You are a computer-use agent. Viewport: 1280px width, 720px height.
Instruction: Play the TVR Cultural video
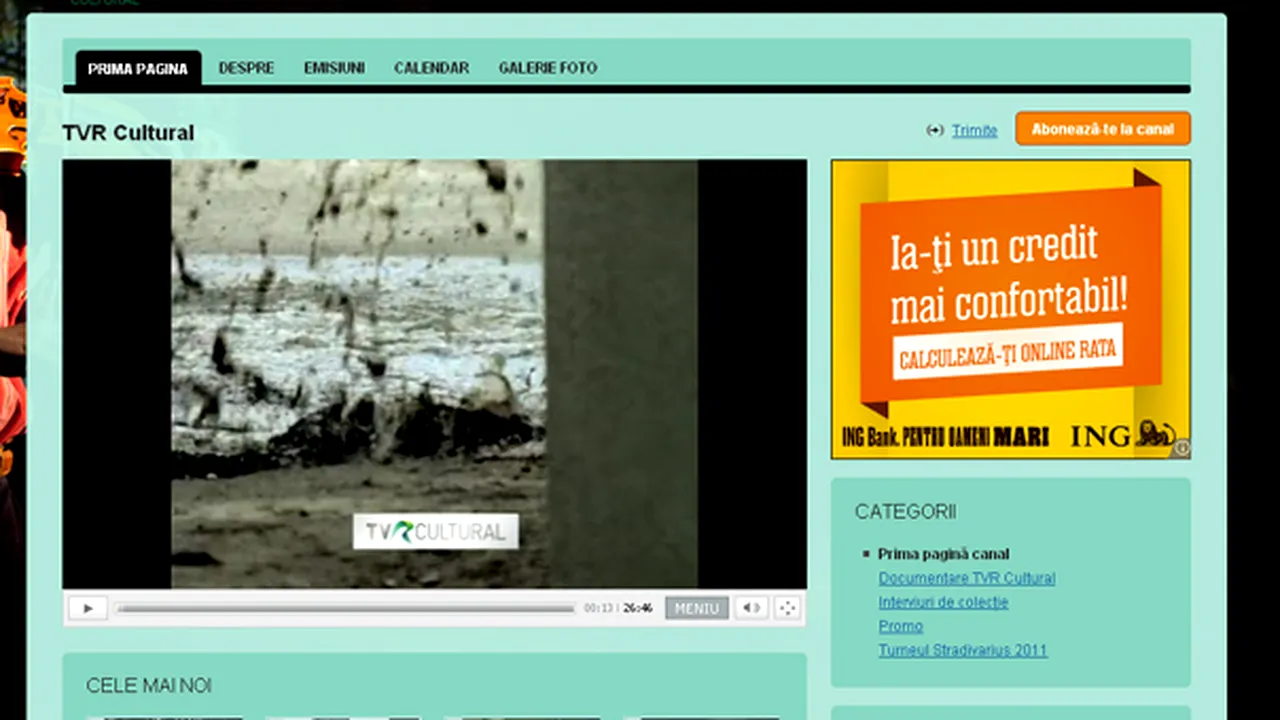pyautogui.click(x=88, y=608)
